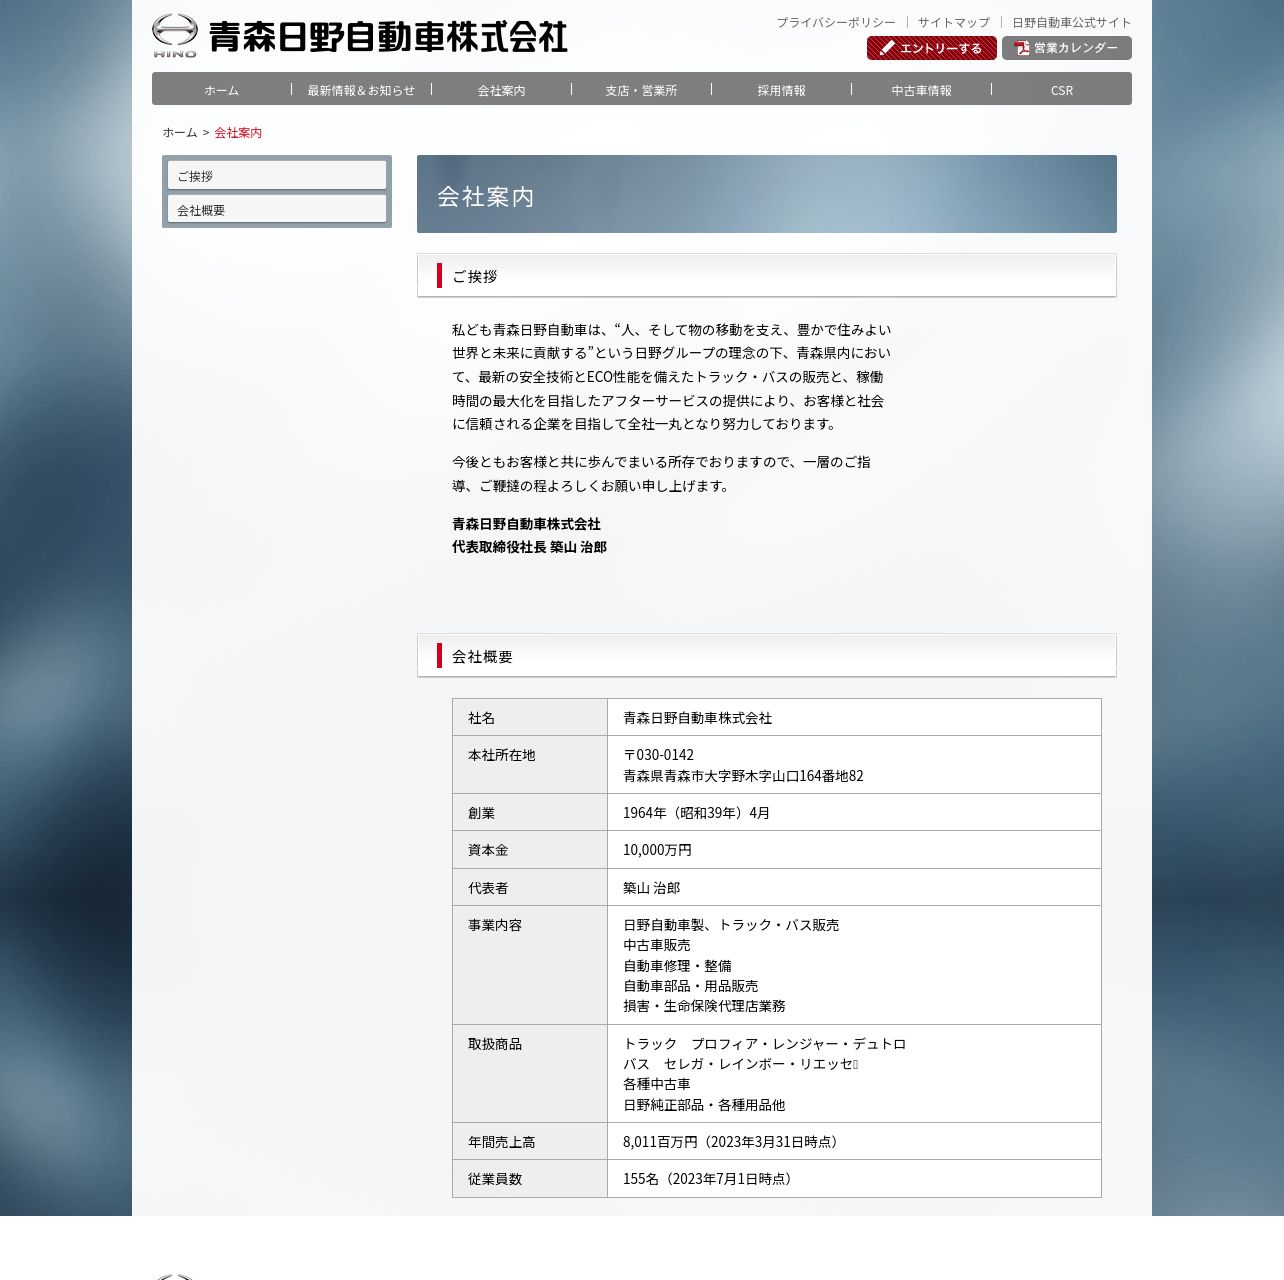1284x1280 pixels.
Task: Open the 支店・営業所 menu item
Action: click(641, 90)
